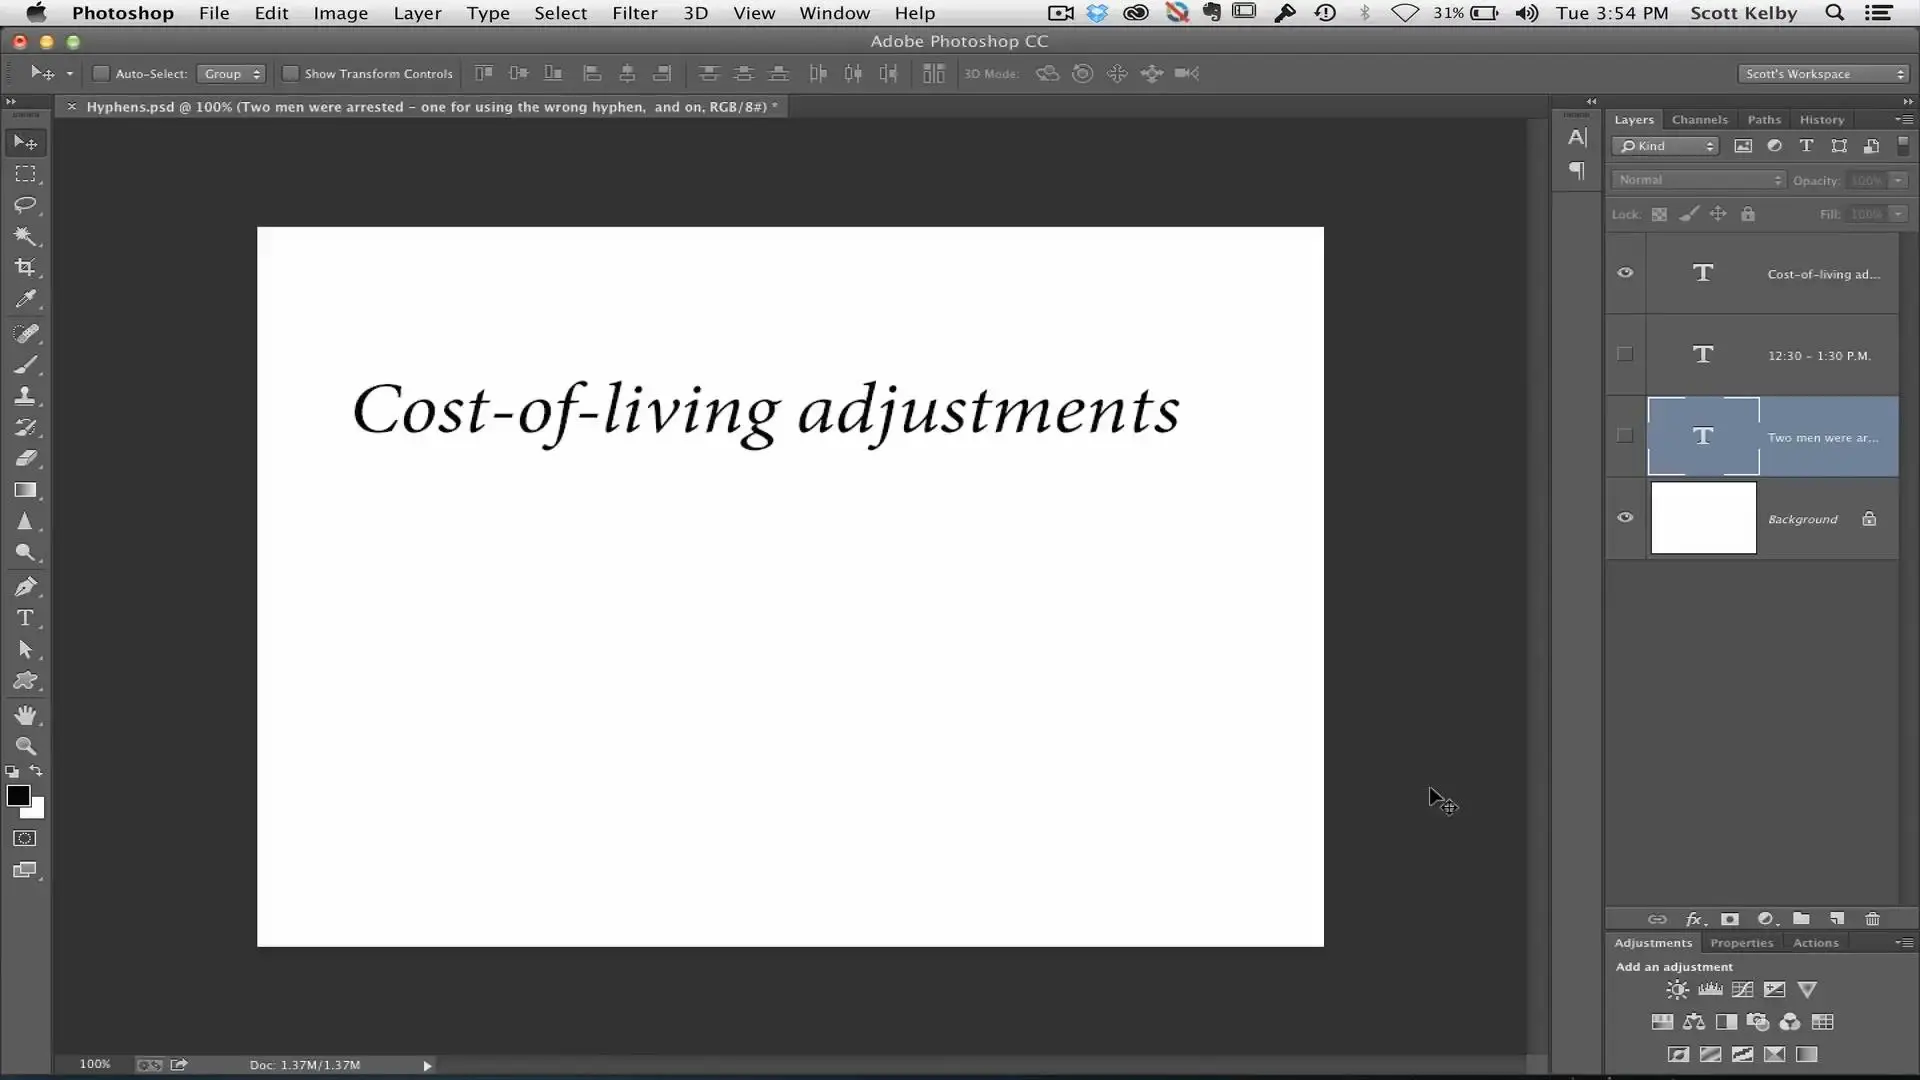This screenshot has height=1080, width=1920.
Task: Toggle lock transparent pixels
Action: (1659, 214)
